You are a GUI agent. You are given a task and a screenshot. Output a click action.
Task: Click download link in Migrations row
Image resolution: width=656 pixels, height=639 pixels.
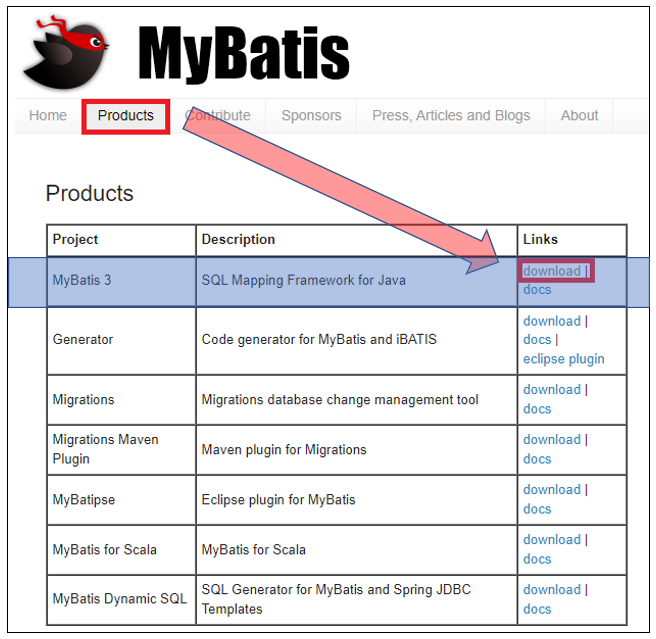[x=552, y=390]
